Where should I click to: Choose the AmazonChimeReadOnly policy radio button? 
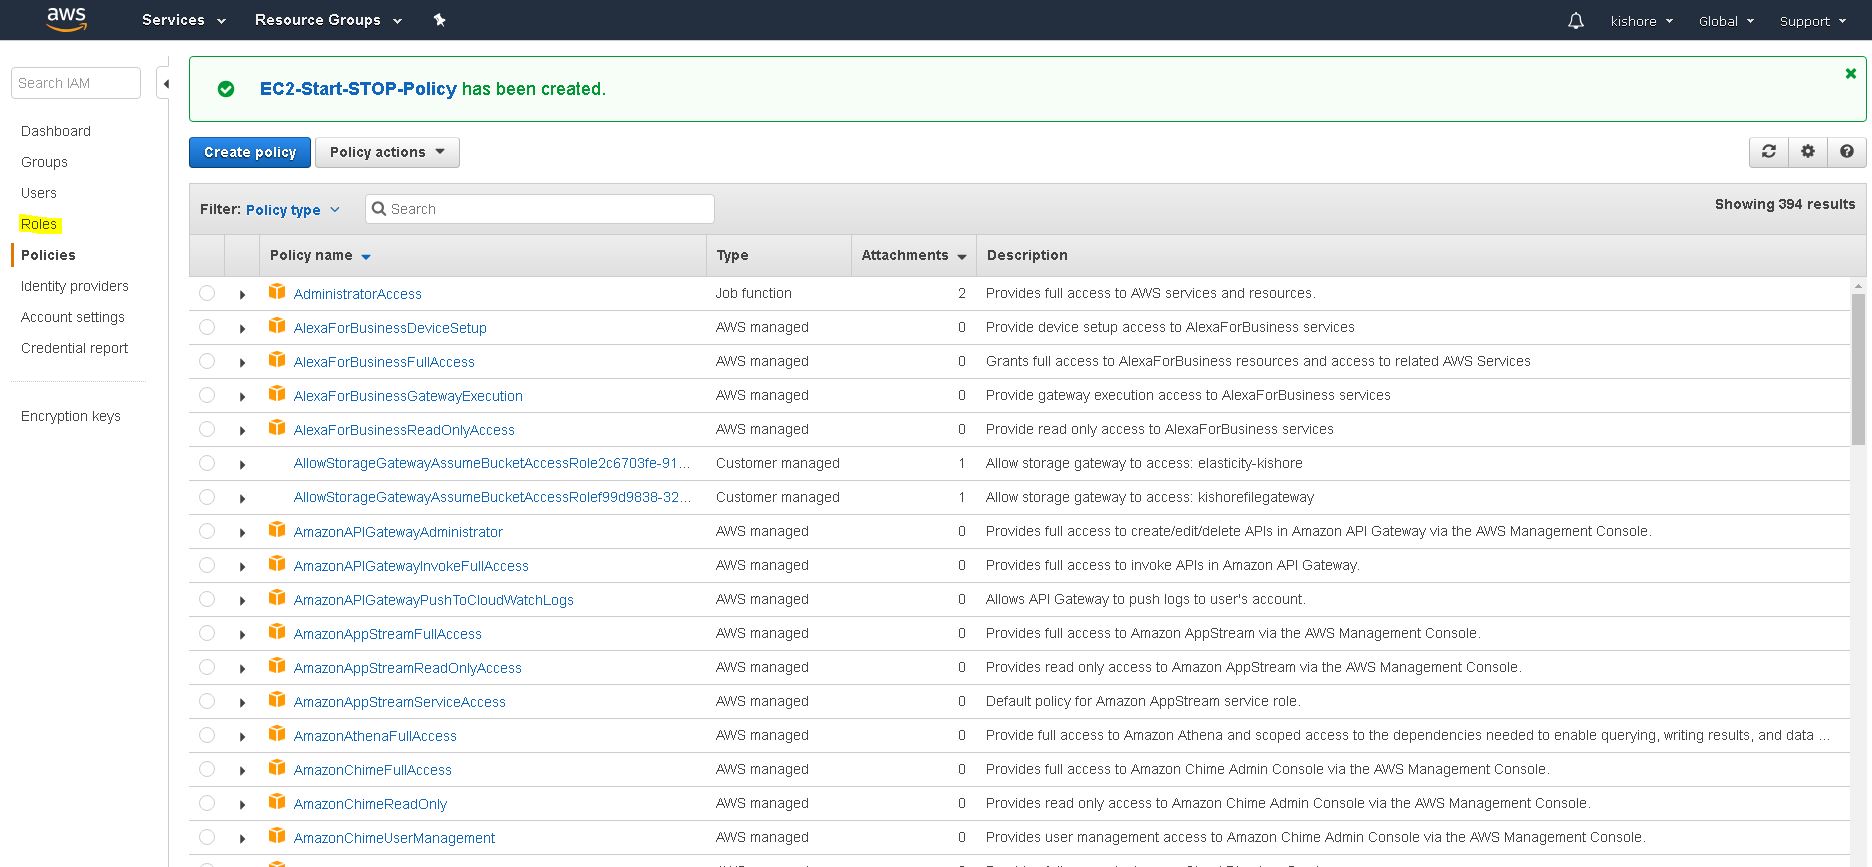(x=207, y=803)
